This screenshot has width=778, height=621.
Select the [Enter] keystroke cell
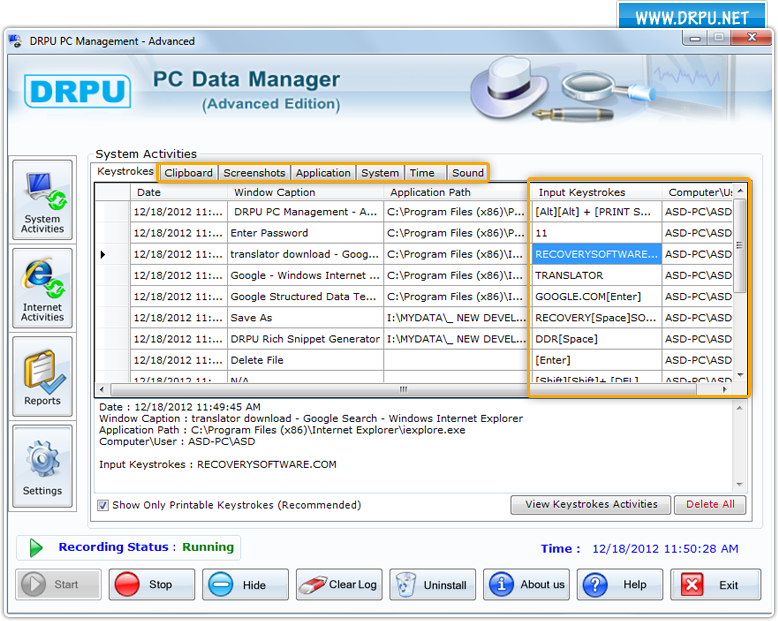coord(596,360)
